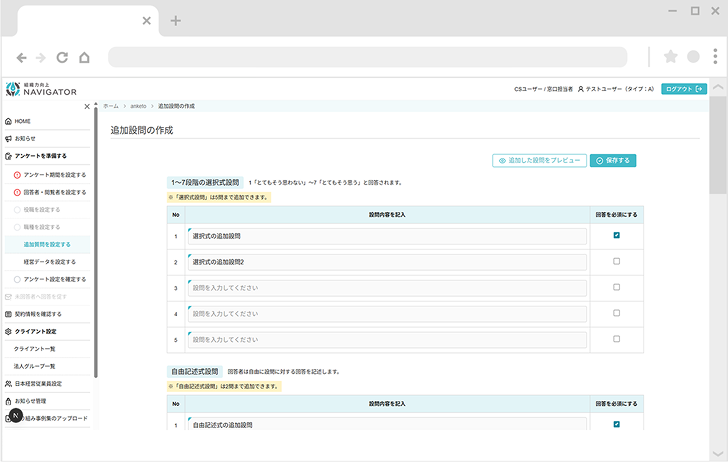Click the bookmark star icon
The height and width of the screenshot is (462, 728).
coord(670,57)
